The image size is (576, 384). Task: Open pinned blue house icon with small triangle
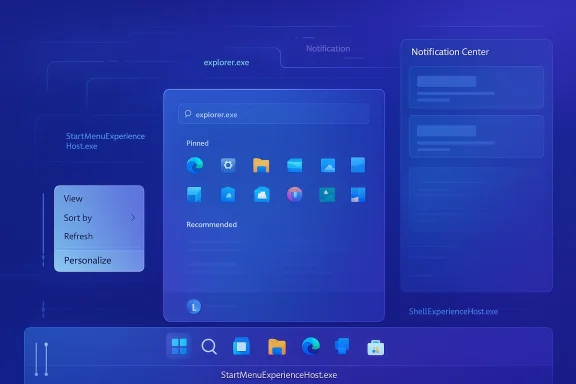tap(228, 195)
